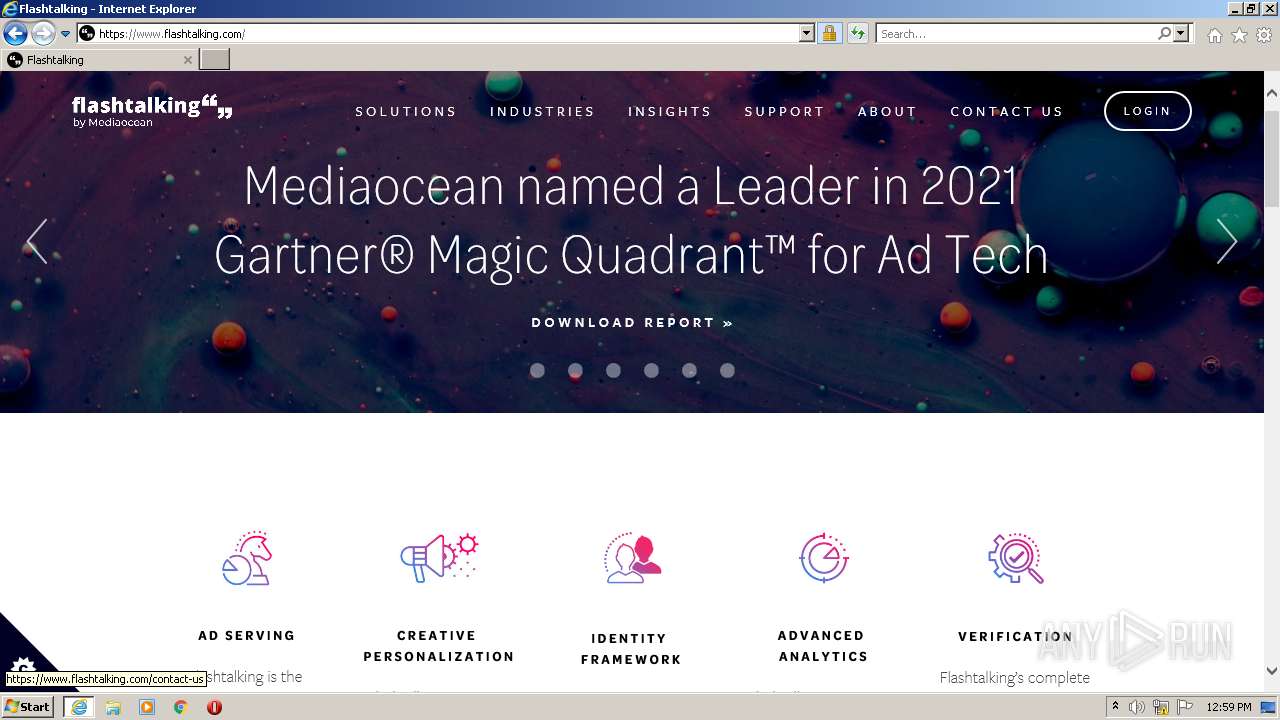Open the search provider dropdown arrow
The width and height of the screenshot is (1280, 720).
click(1181, 34)
